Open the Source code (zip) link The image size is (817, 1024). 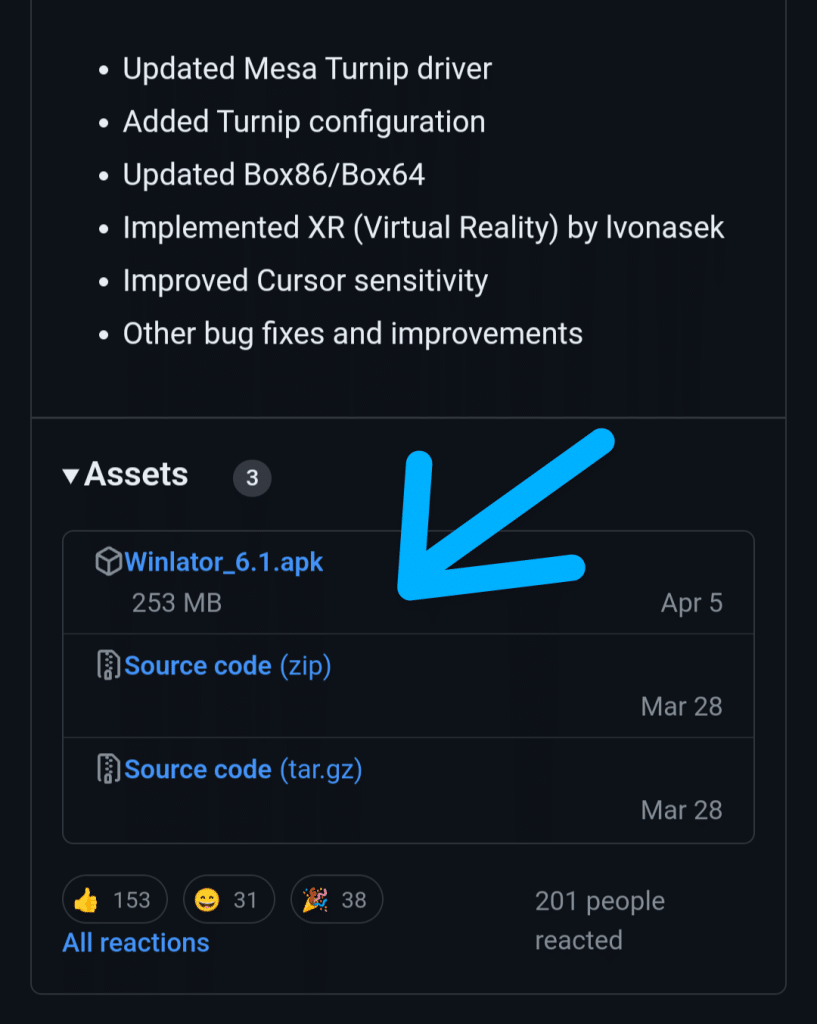pos(228,666)
